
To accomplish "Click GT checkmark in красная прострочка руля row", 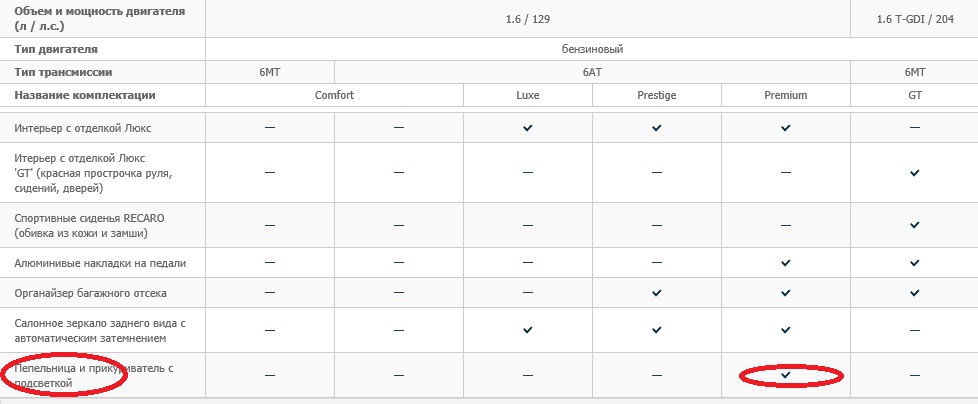I will [915, 173].
